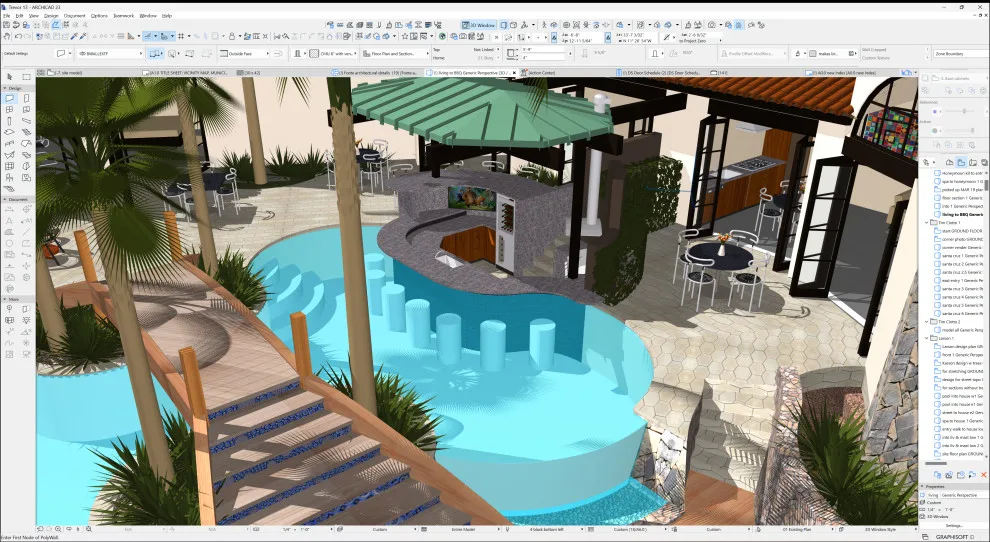This screenshot has width=990, height=542.
Task: Open the Teamwork menu
Action: [123, 15]
